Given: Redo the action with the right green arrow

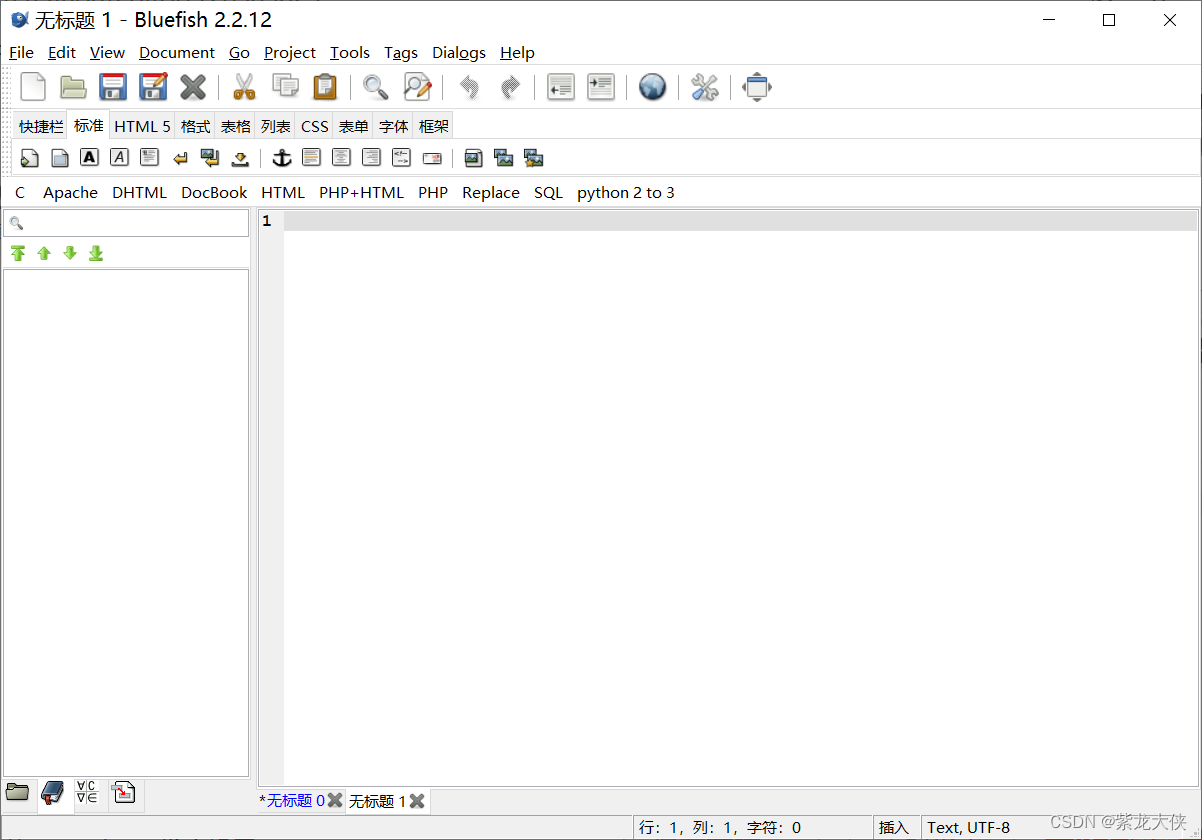Looking at the screenshot, I should pos(510,87).
